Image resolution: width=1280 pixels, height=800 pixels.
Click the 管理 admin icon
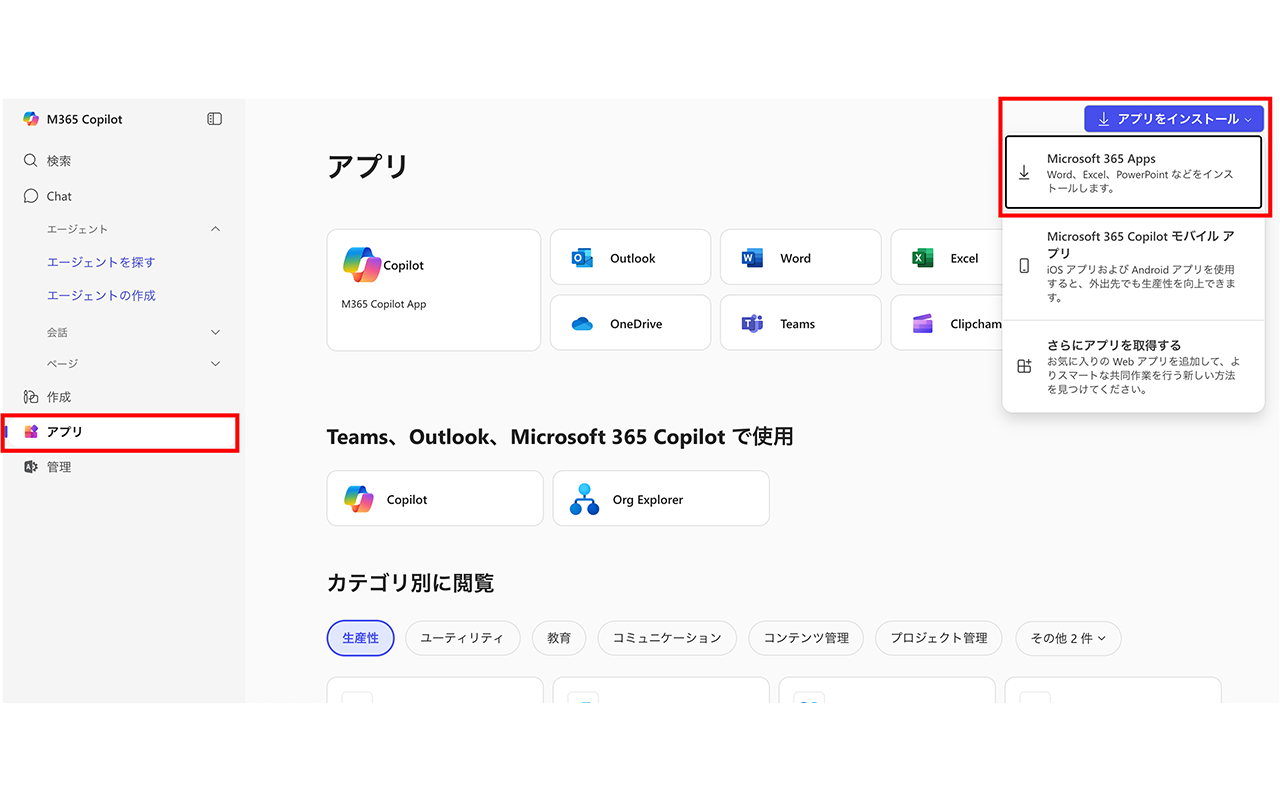point(31,467)
